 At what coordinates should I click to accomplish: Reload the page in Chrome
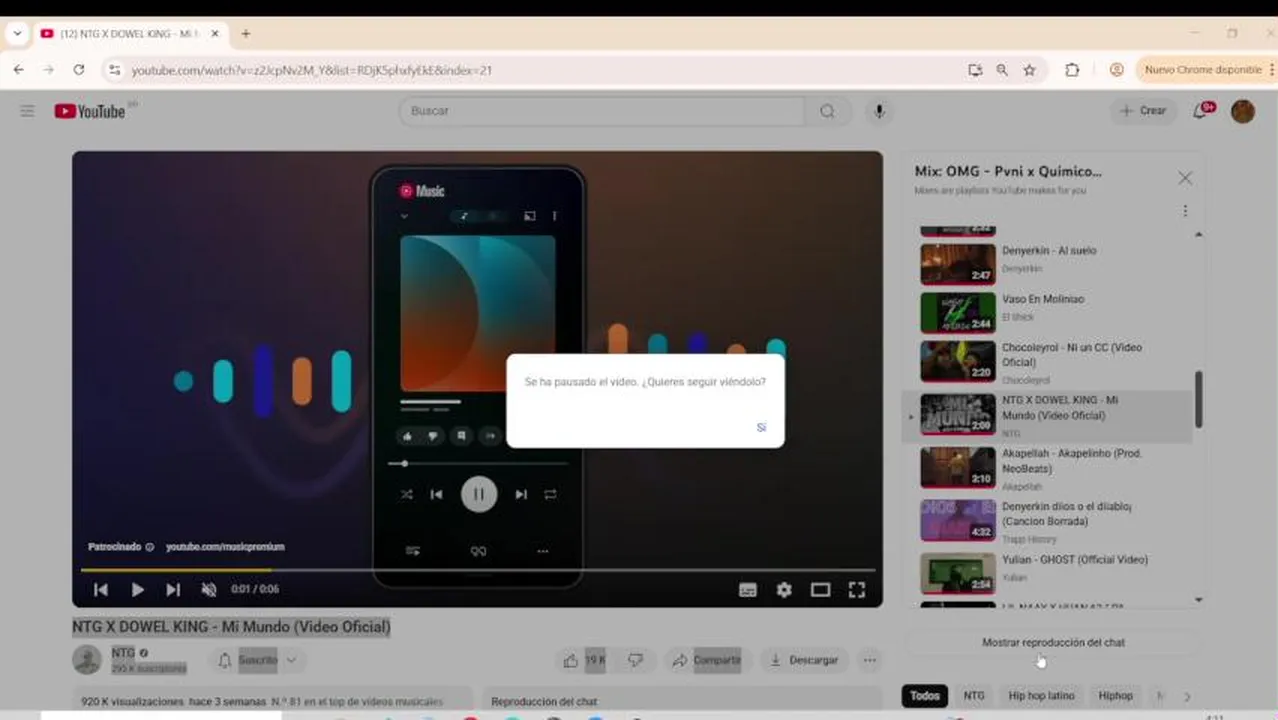point(78,70)
